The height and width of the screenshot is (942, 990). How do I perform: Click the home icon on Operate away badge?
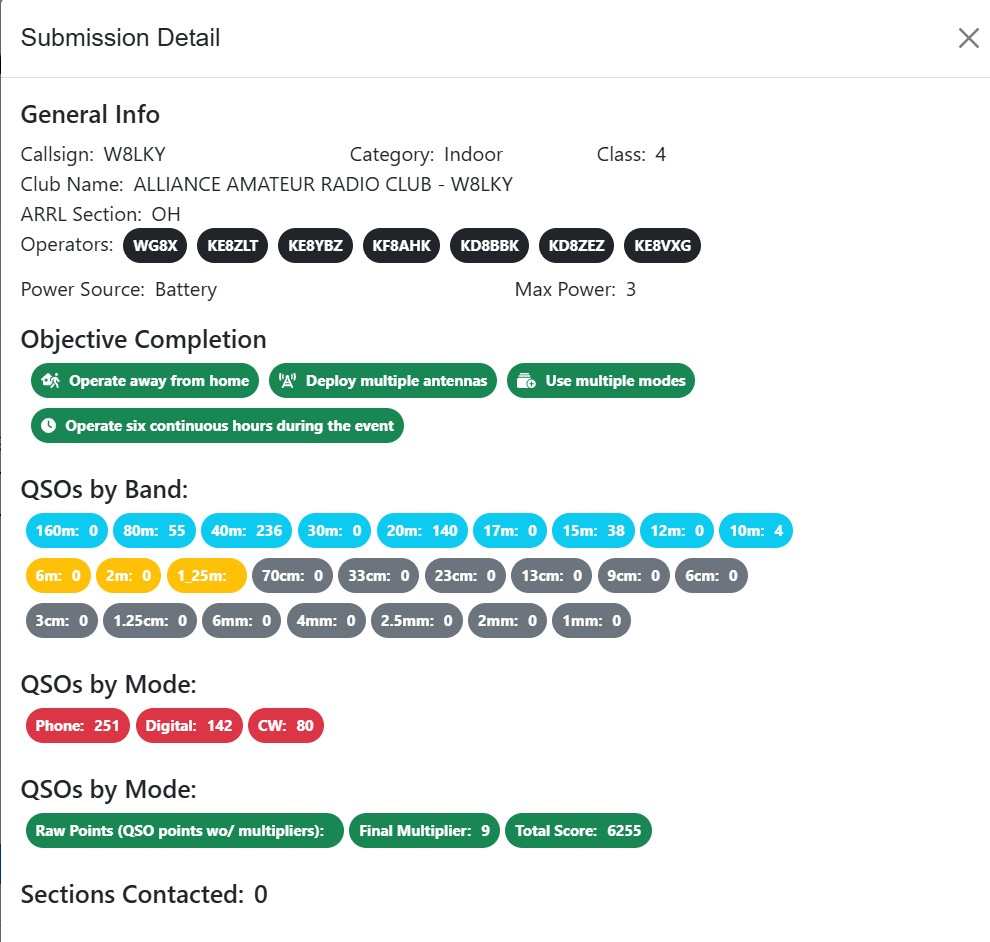coord(50,381)
